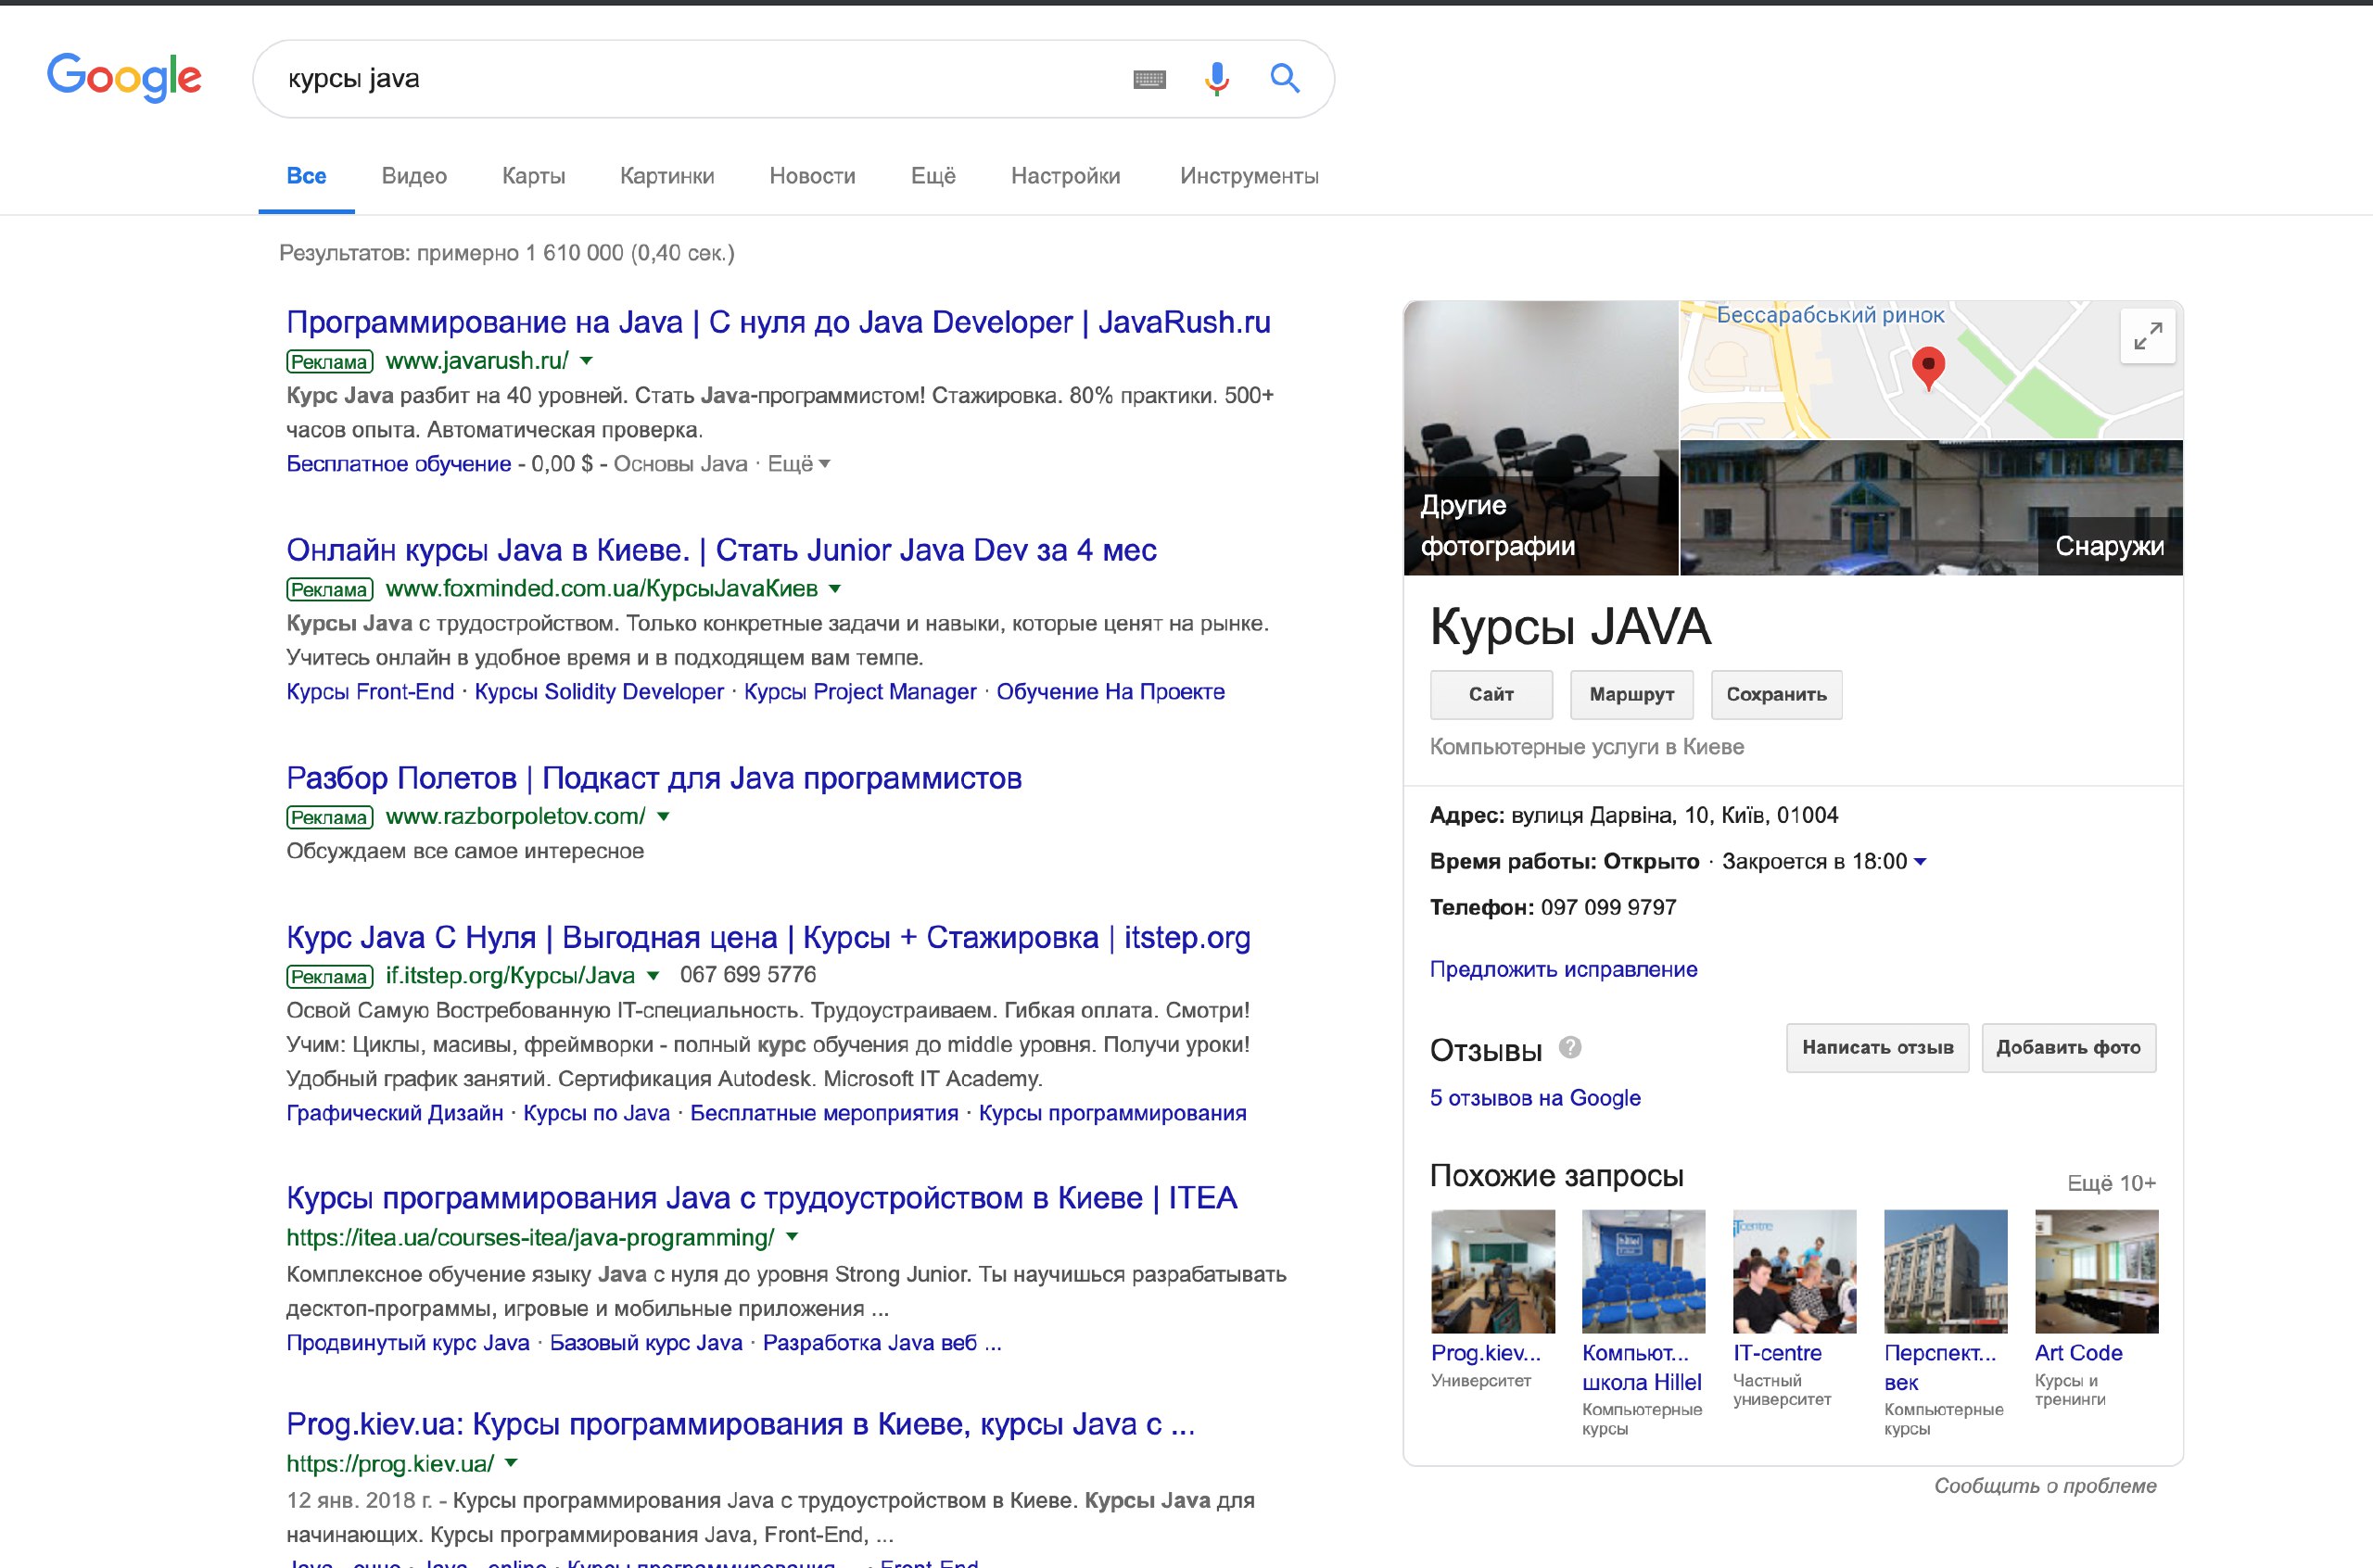Click the Маршрут directions button

1632,694
